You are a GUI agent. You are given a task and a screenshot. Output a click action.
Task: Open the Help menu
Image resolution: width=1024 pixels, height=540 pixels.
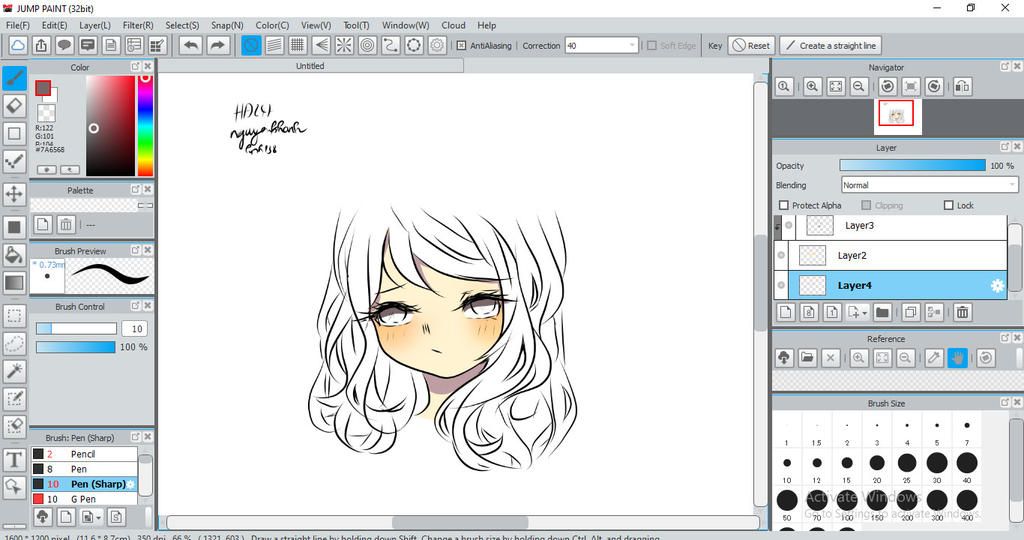(x=487, y=25)
